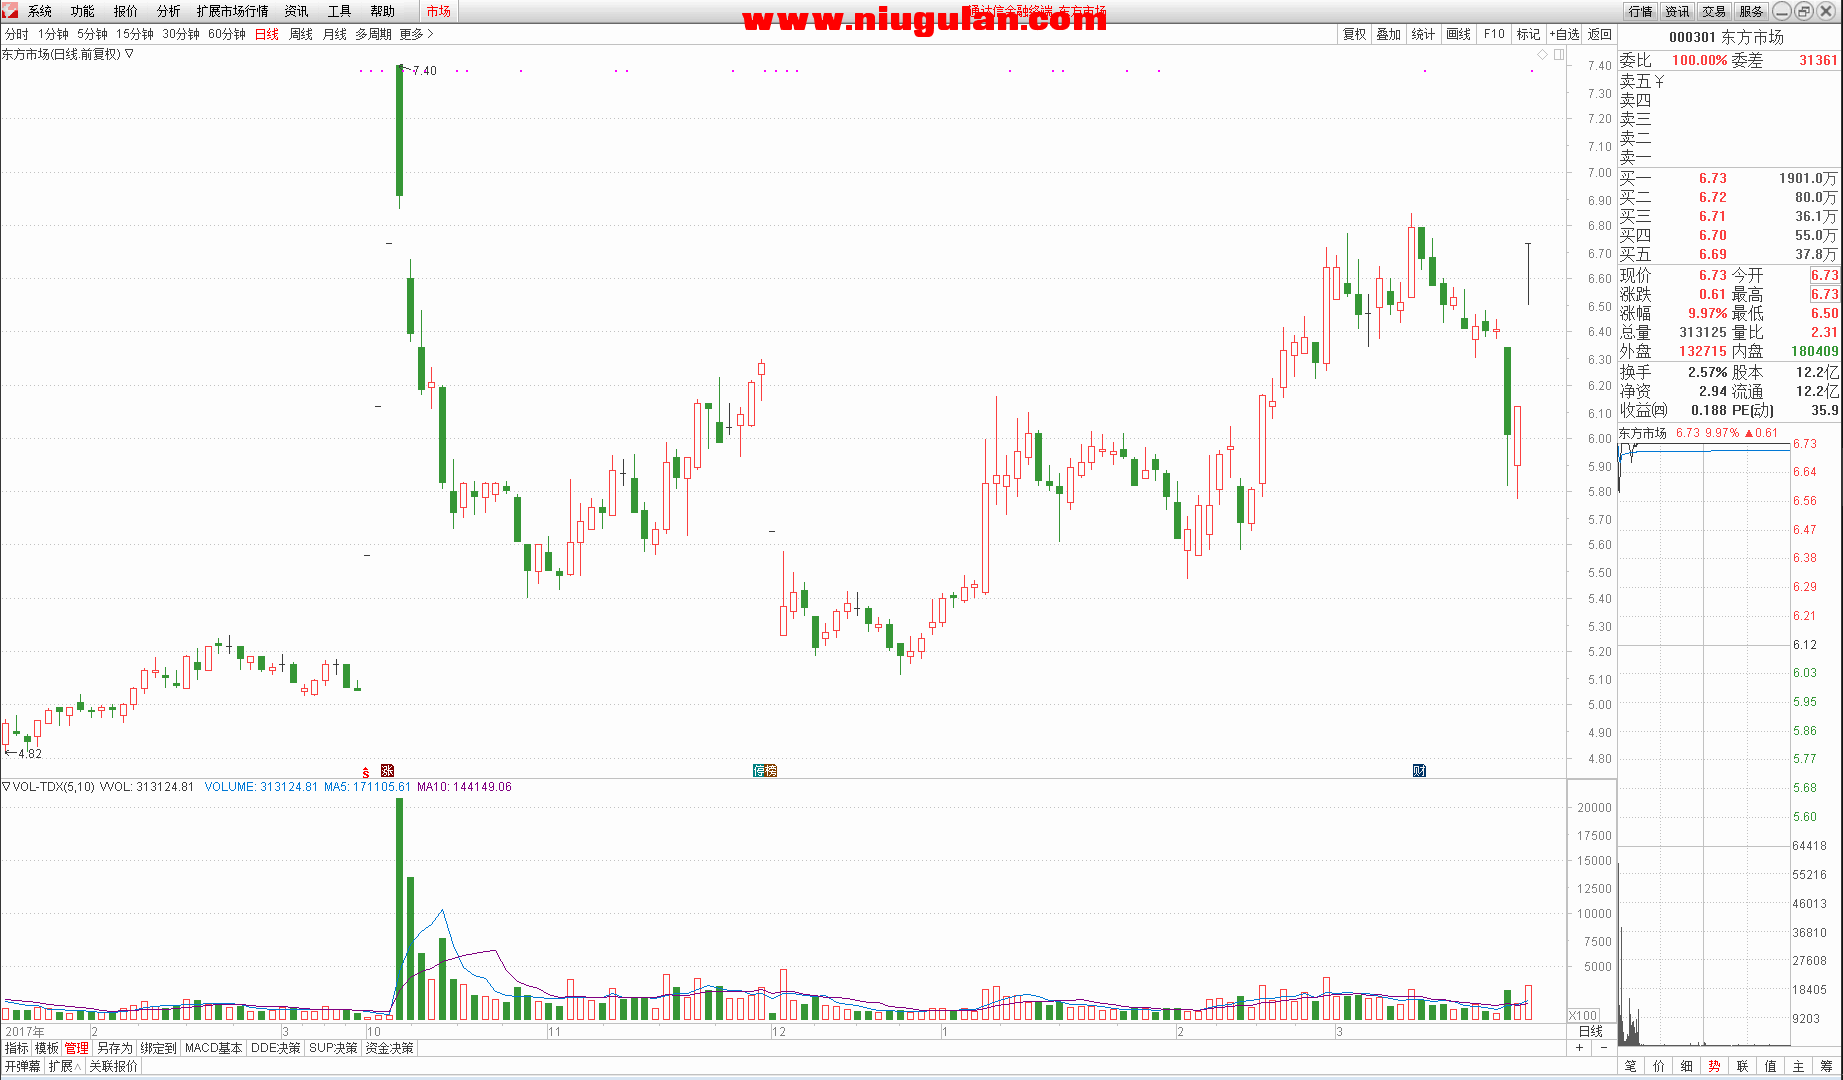
Task: Expand the VOL-TDX indicator dropdown triangle
Action: [6, 787]
